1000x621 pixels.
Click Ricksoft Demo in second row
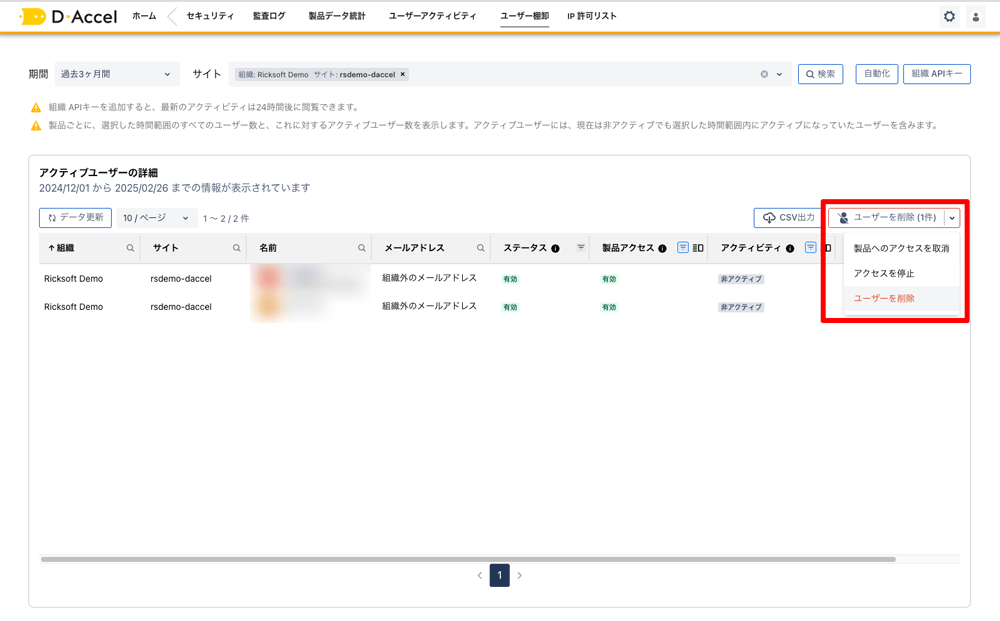coord(73,307)
